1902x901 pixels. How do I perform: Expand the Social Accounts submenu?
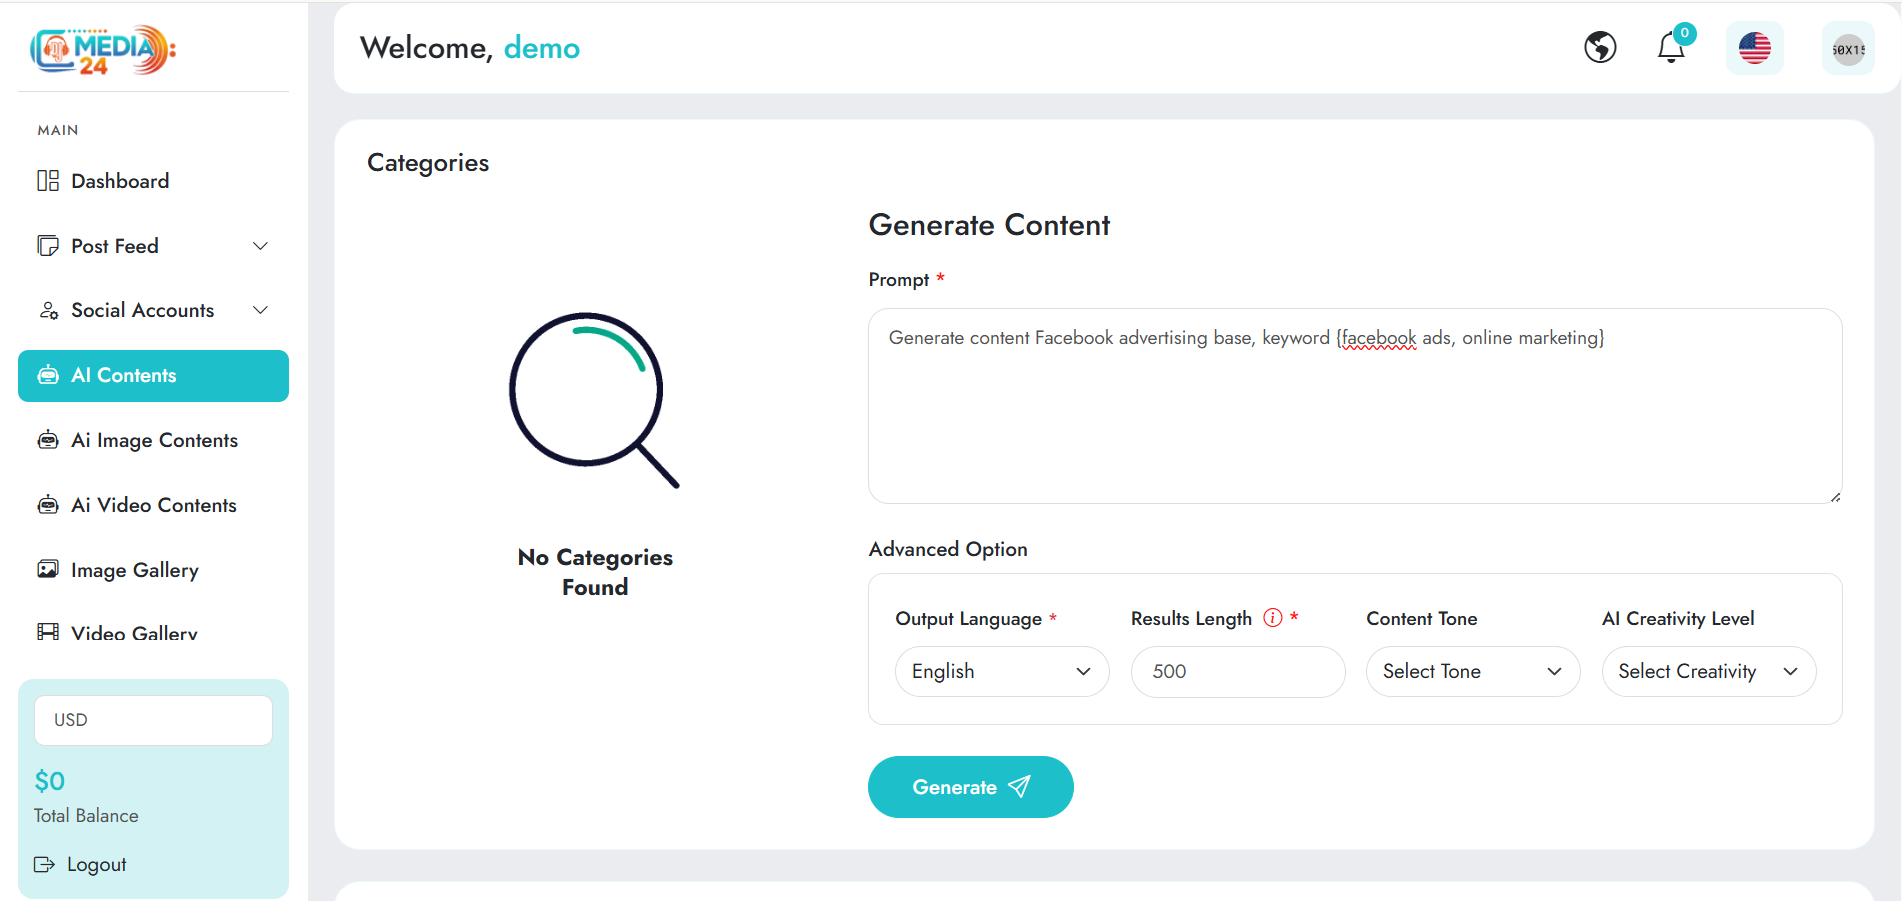click(x=260, y=310)
